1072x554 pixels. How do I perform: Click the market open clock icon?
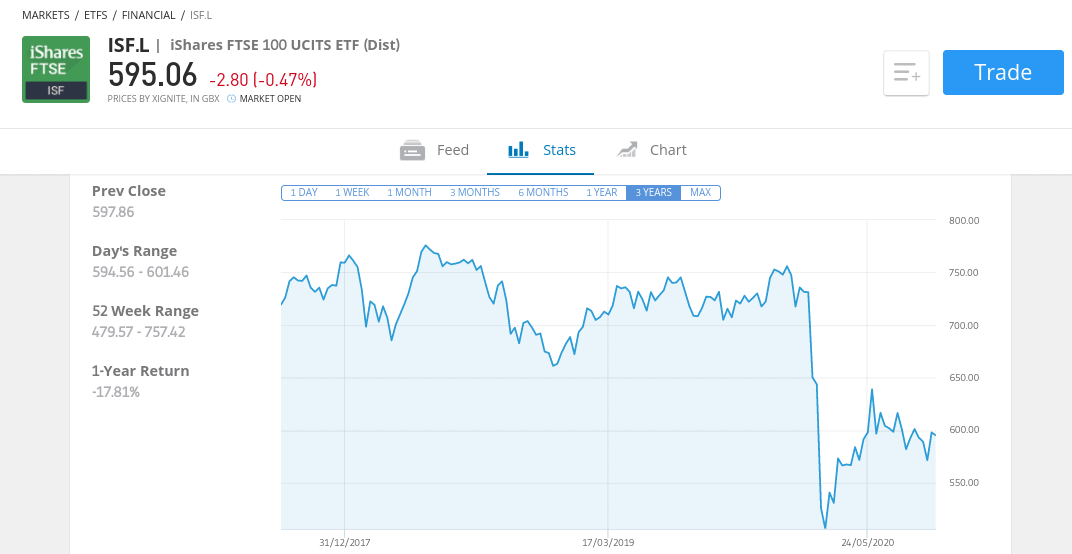(232, 99)
